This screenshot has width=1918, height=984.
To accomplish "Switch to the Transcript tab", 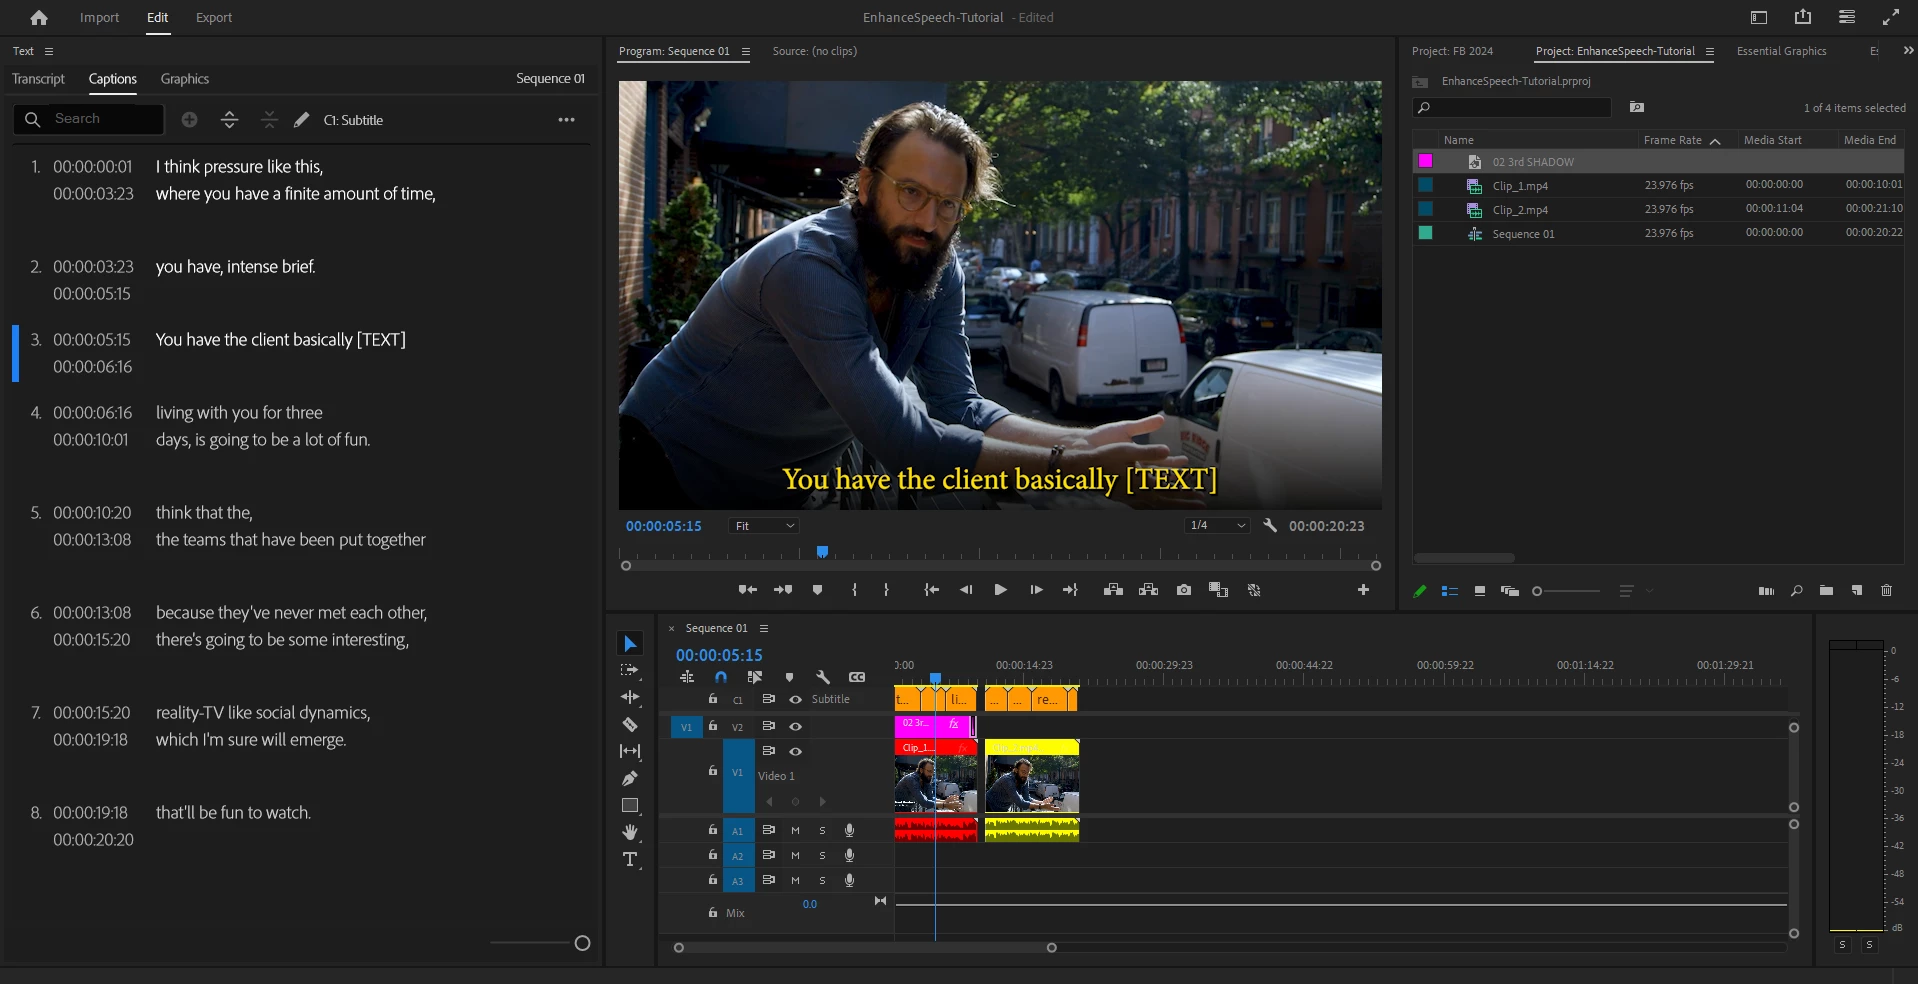I will [38, 79].
